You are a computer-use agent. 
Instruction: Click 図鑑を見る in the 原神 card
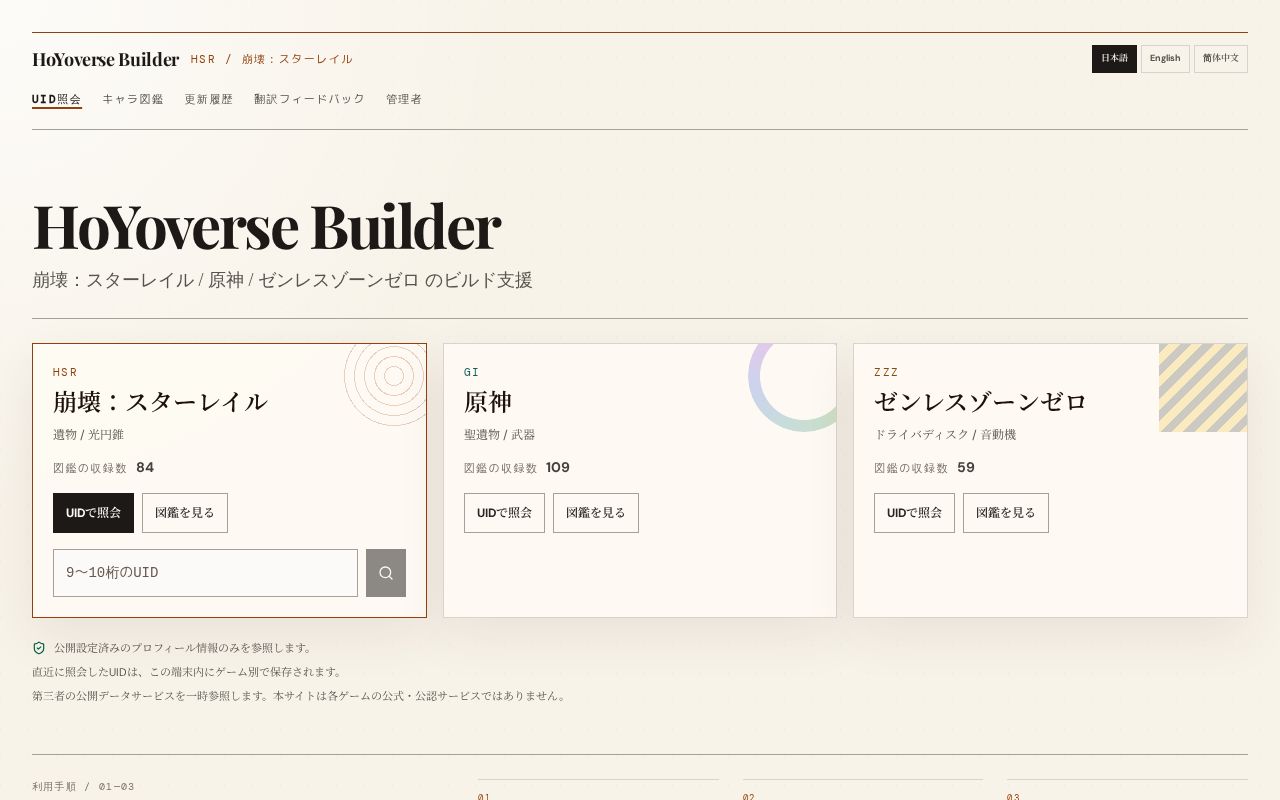[x=596, y=513]
